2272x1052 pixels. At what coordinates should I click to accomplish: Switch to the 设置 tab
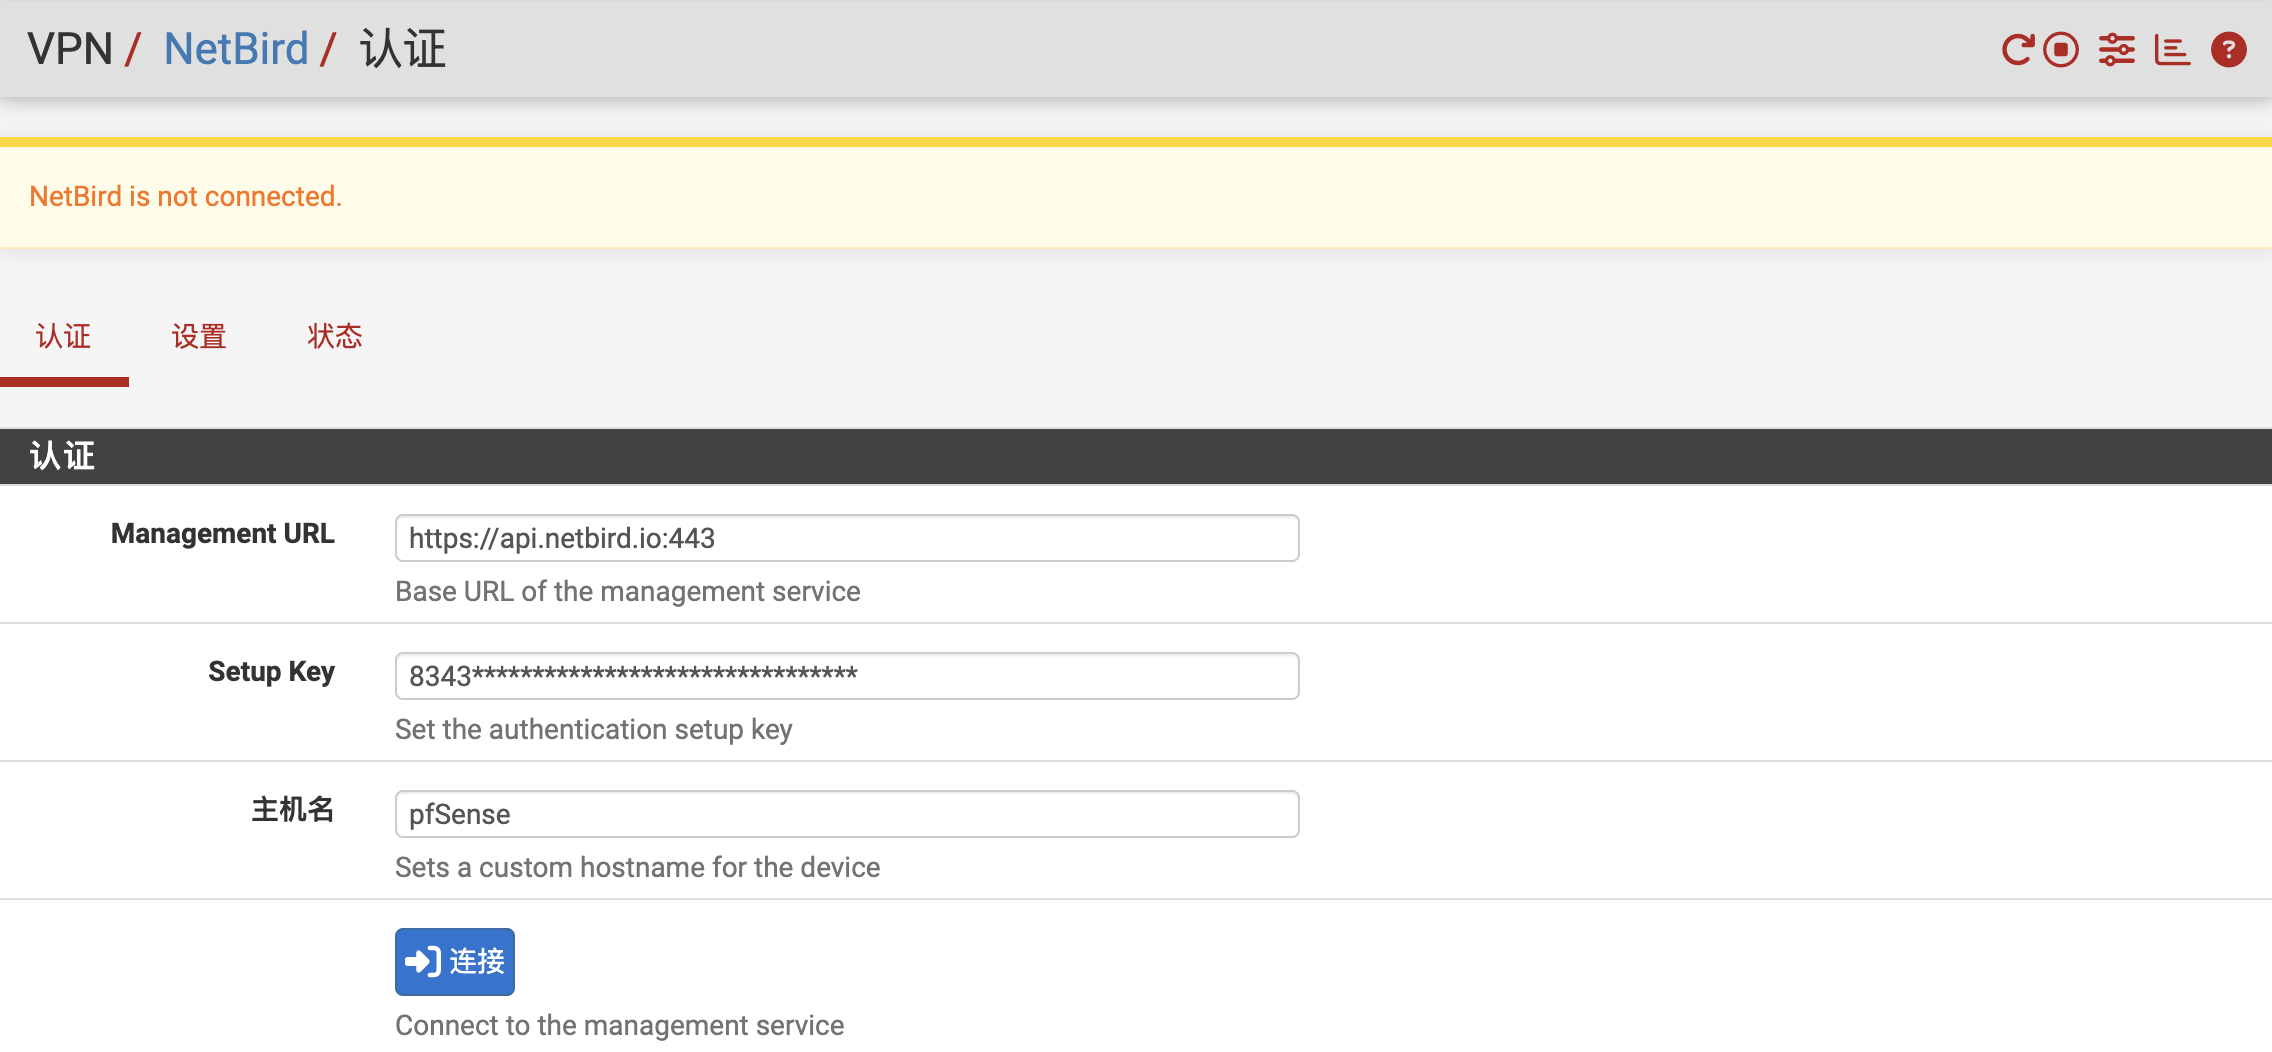pos(199,337)
